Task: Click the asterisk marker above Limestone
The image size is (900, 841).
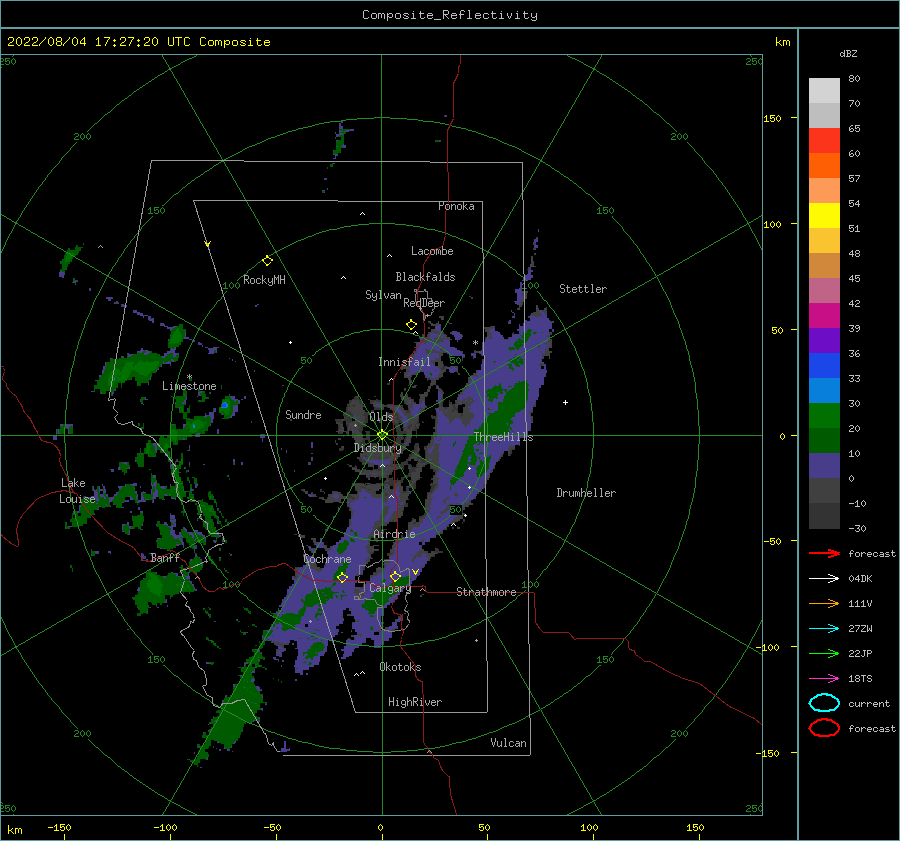Action: [189, 377]
